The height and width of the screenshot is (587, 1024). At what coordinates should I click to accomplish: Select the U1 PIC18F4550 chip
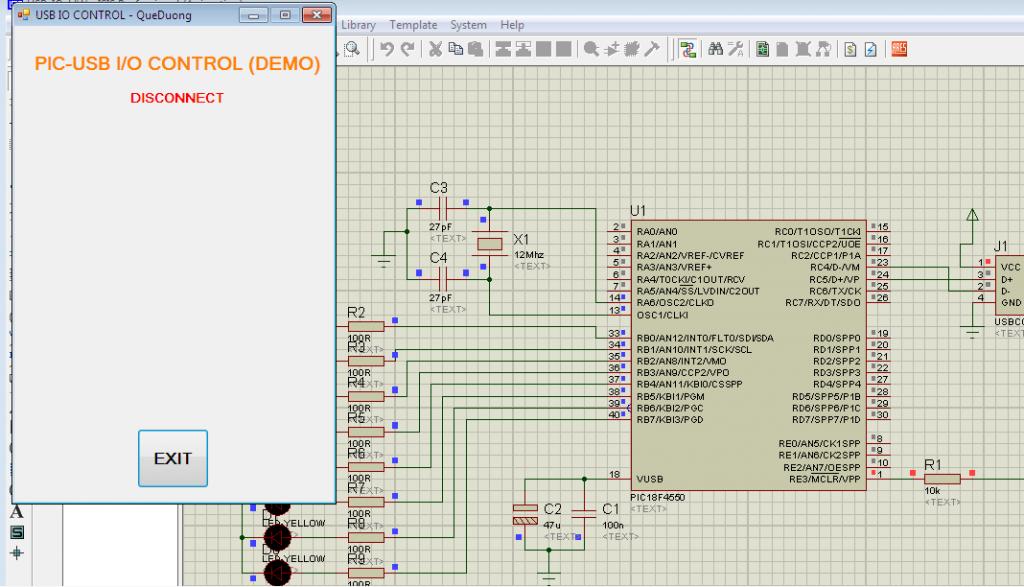[x=748, y=355]
